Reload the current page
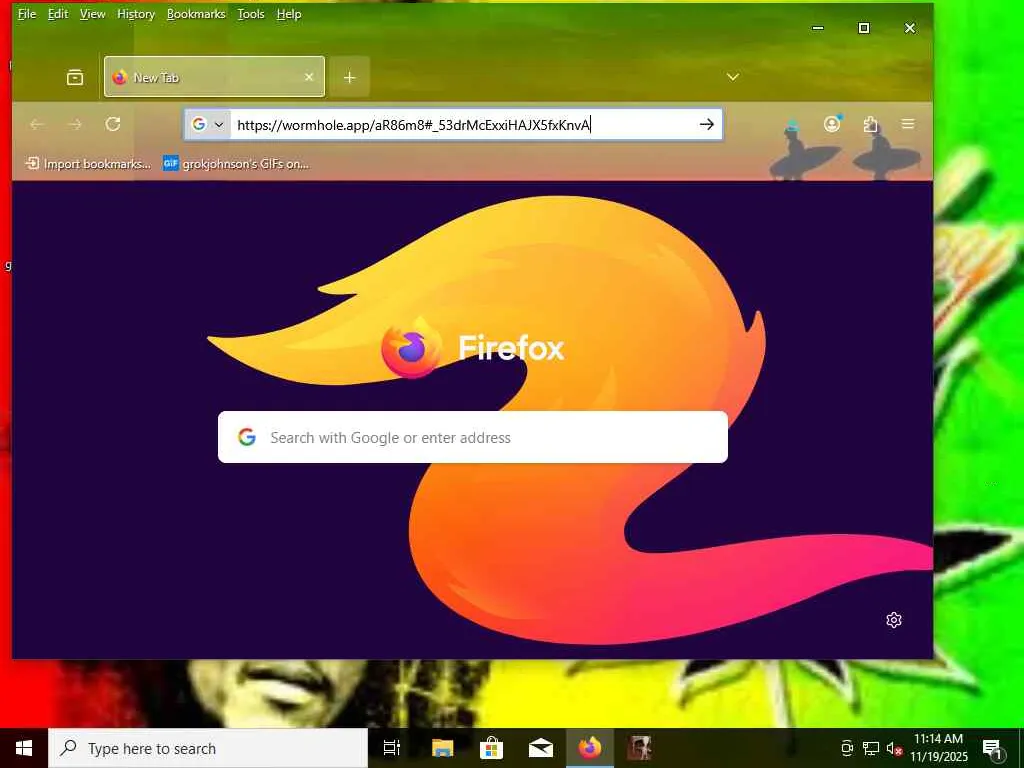The width and height of the screenshot is (1024, 768). (x=113, y=124)
